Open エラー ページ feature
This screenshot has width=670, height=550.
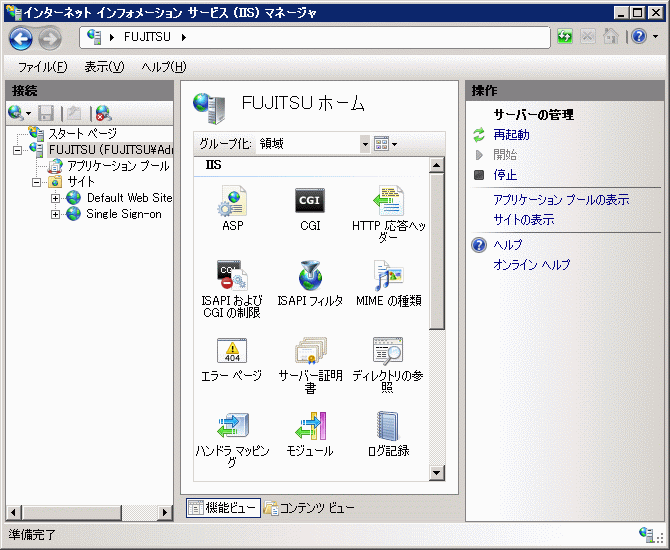click(x=232, y=359)
